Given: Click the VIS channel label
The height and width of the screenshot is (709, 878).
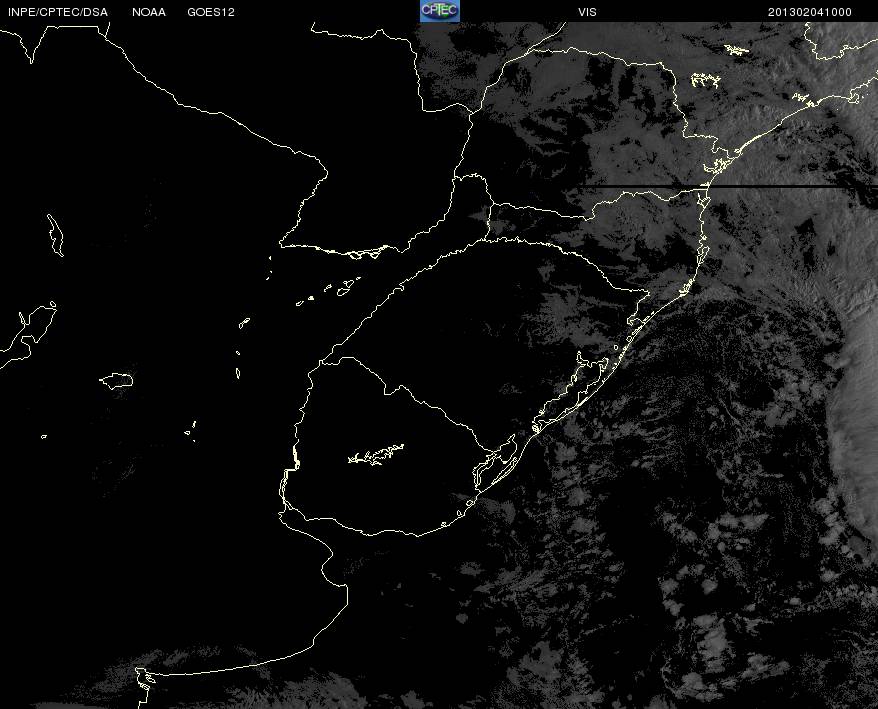Looking at the screenshot, I should (587, 12).
